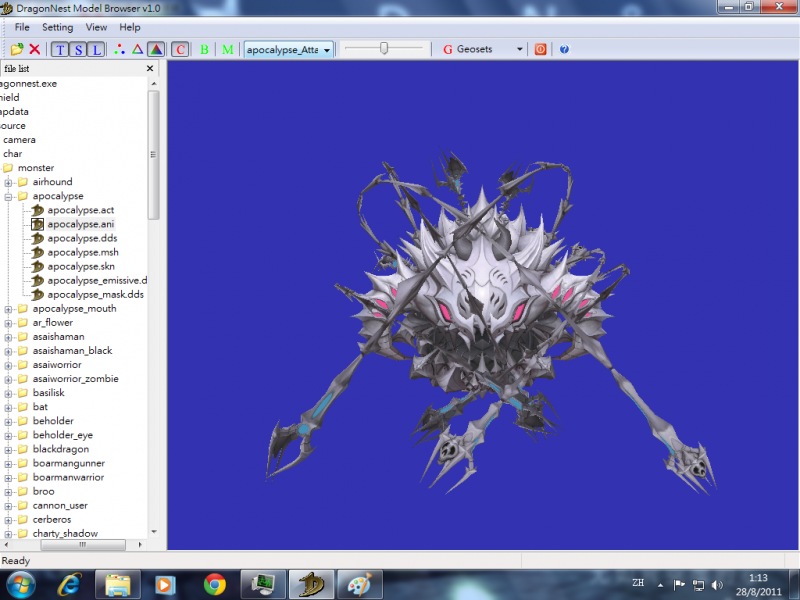Click the open folder toolbar icon
This screenshot has width=800, height=600.
click(17, 49)
